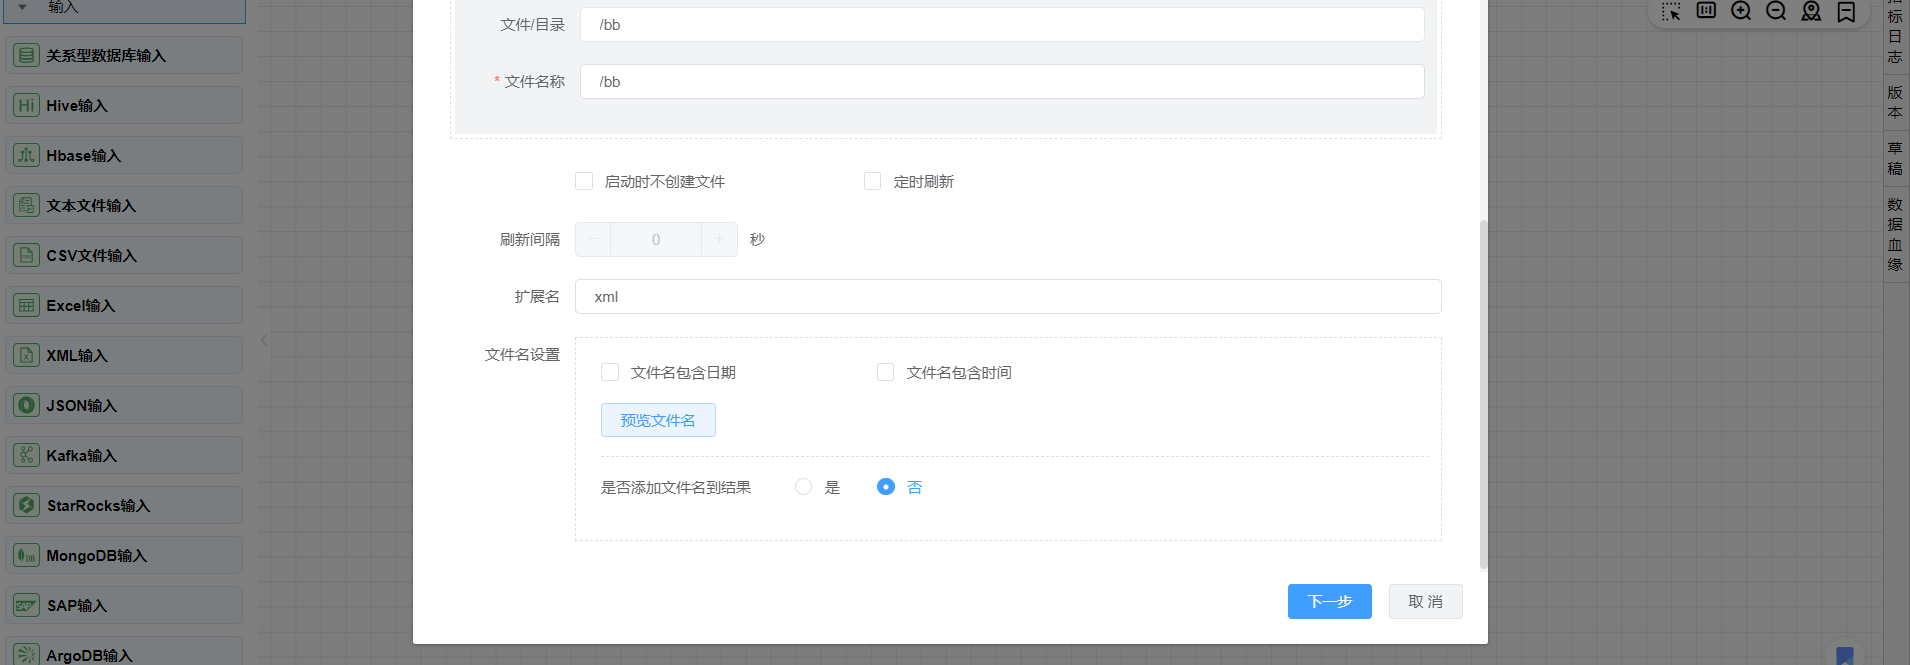This screenshot has height=665, width=1910.
Task: Click the zoom out magnifier icon
Action: point(1776,11)
